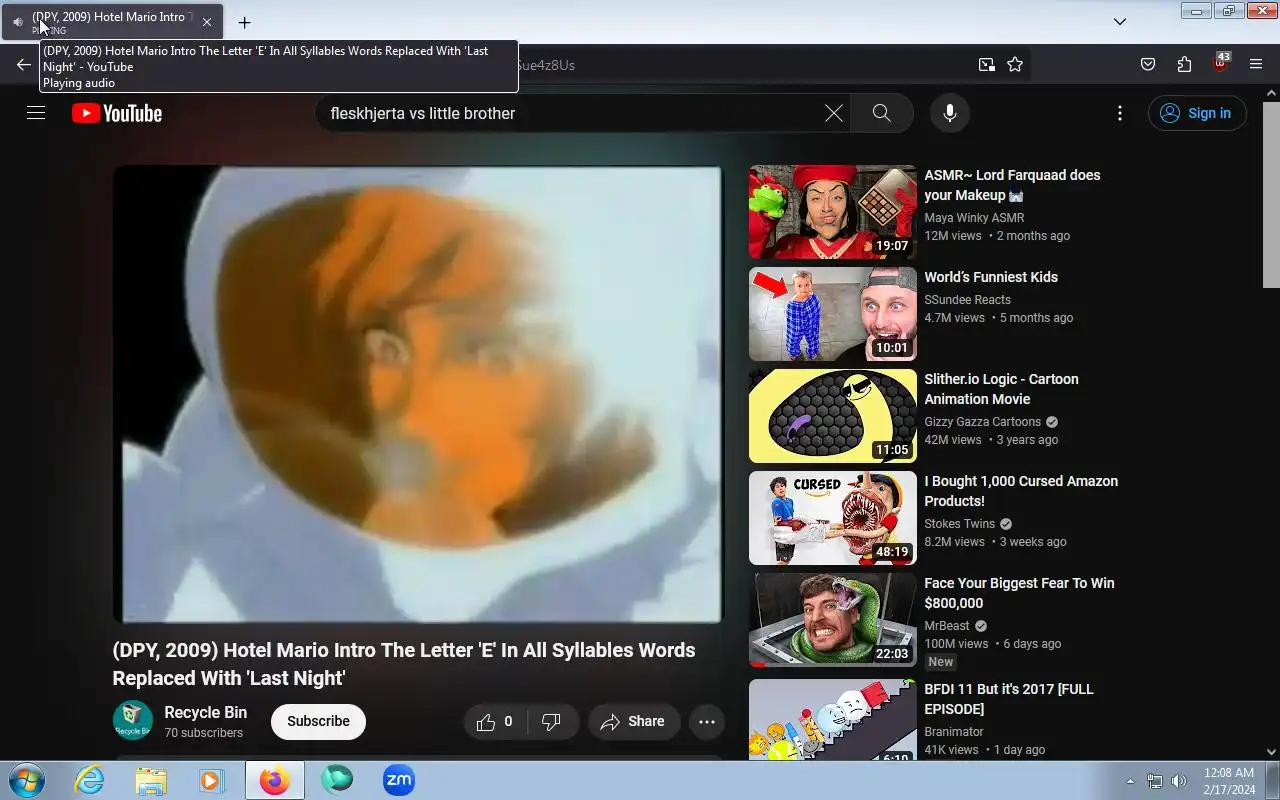Mute the tab via speaker icon
Viewport: 1280px width, 800px height.
tap(17, 22)
